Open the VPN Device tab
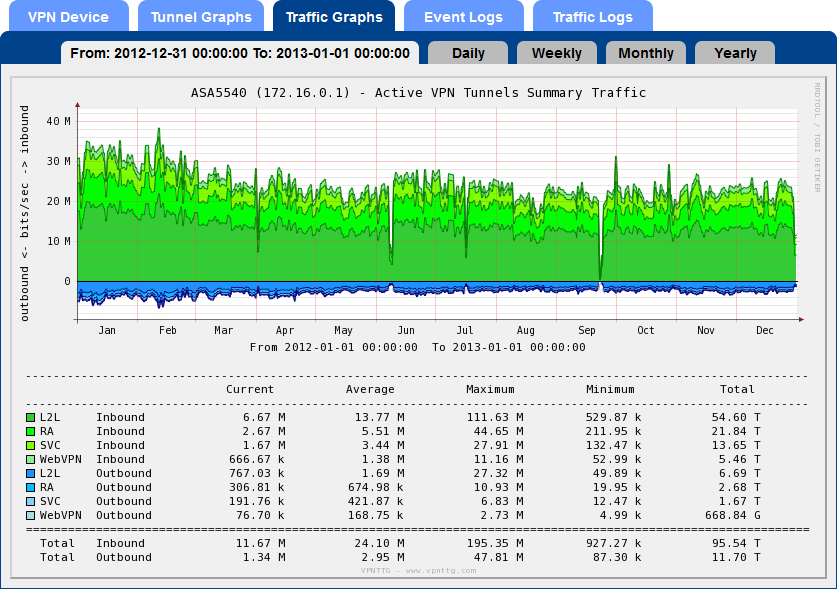Screen dimensions: 837x589 [68, 17]
